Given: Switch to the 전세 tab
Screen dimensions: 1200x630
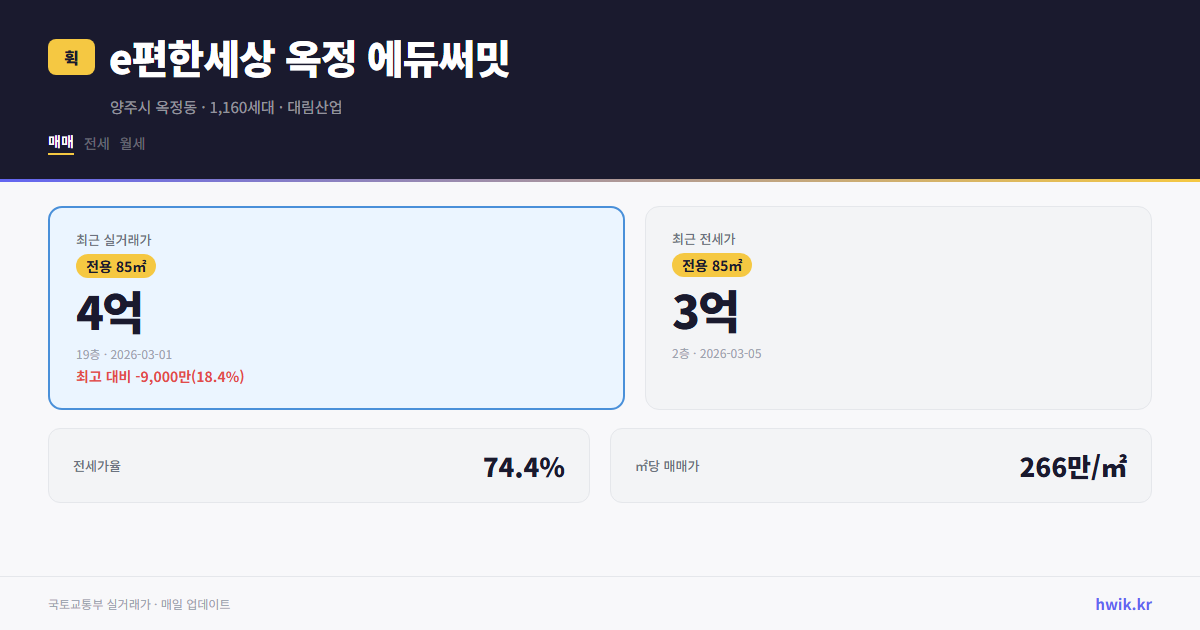Looking at the screenshot, I should coord(94,143).
